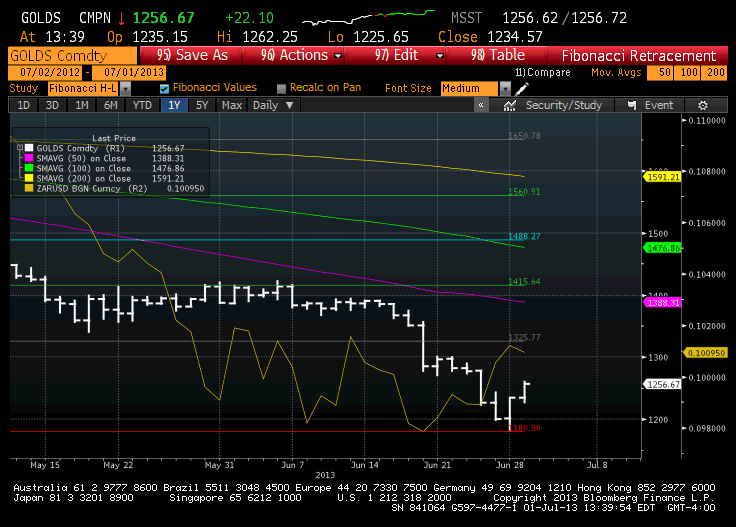
Task: Click the 1650.78 Fibonacci level label
Action: coord(524,136)
